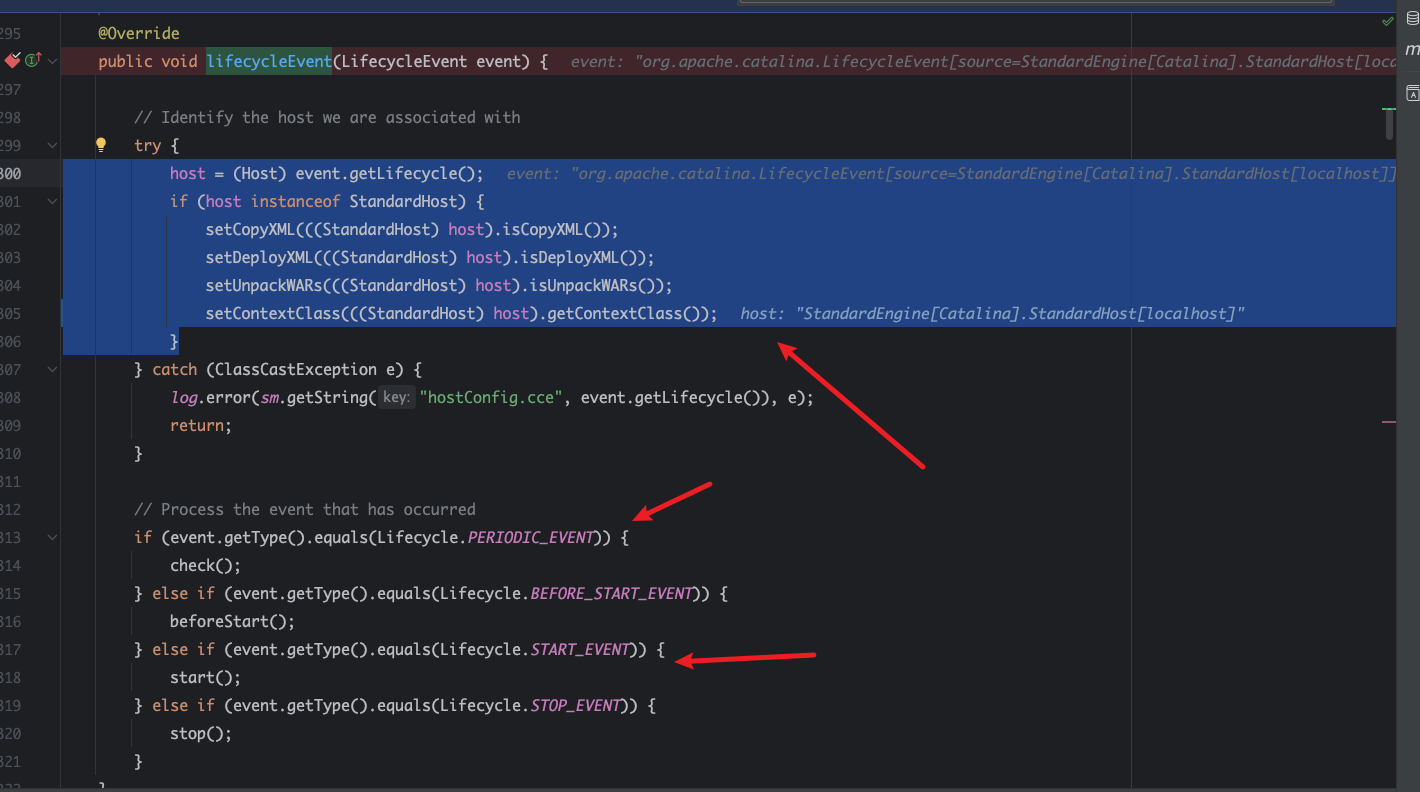Collapse the instanceof StandardHost if block
Viewport: 1420px width, 792px height.
[52, 201]
